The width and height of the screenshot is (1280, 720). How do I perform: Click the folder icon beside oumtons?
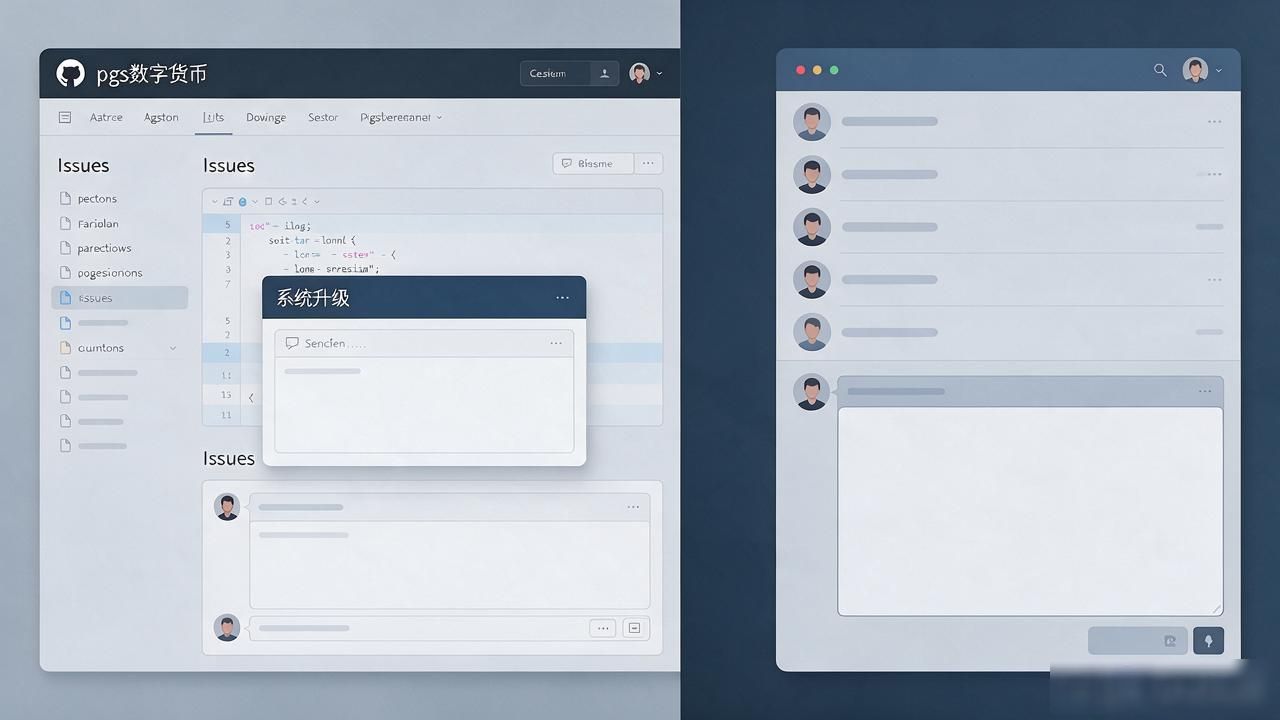tap(65, 348)
